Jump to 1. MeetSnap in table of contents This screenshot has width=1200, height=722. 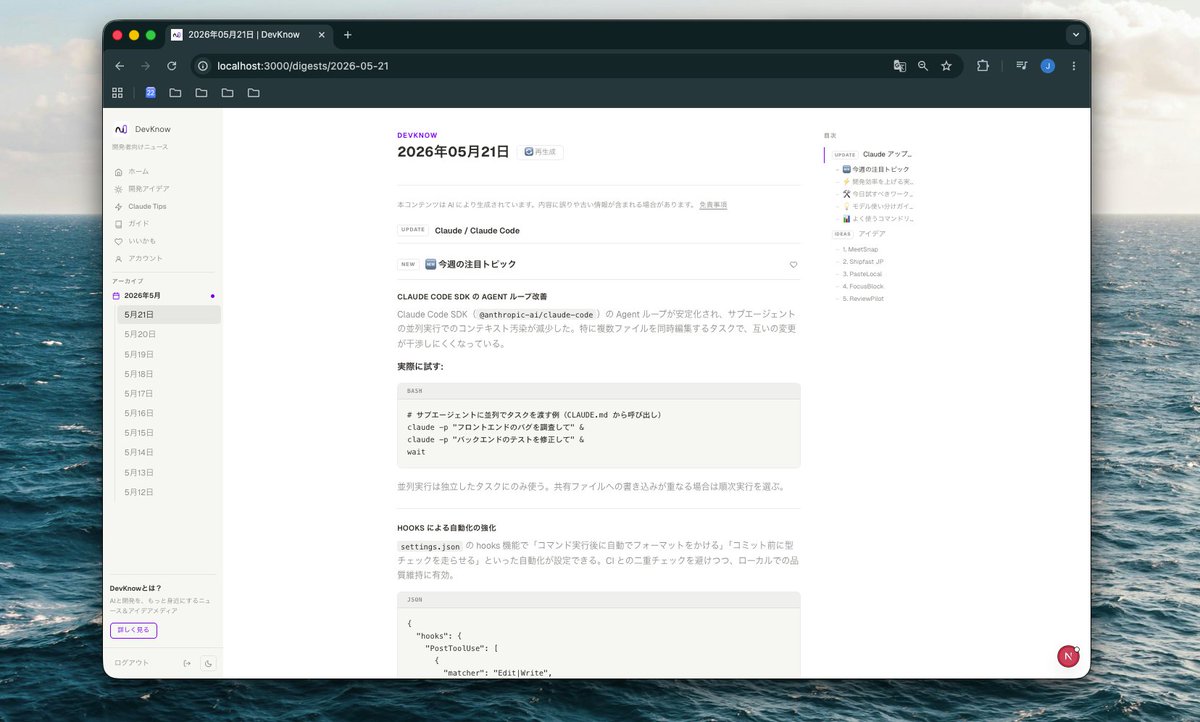tap(860, 249)
